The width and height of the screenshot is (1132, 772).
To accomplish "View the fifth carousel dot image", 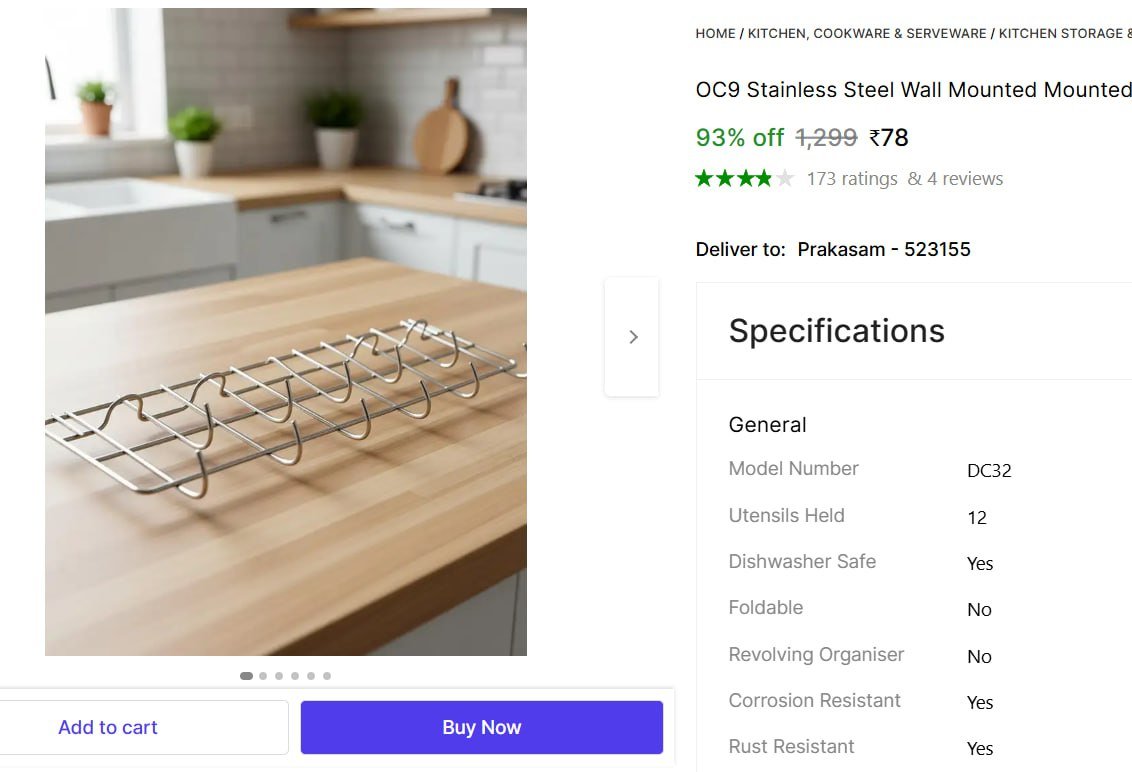I will click(x=311, y=676).
